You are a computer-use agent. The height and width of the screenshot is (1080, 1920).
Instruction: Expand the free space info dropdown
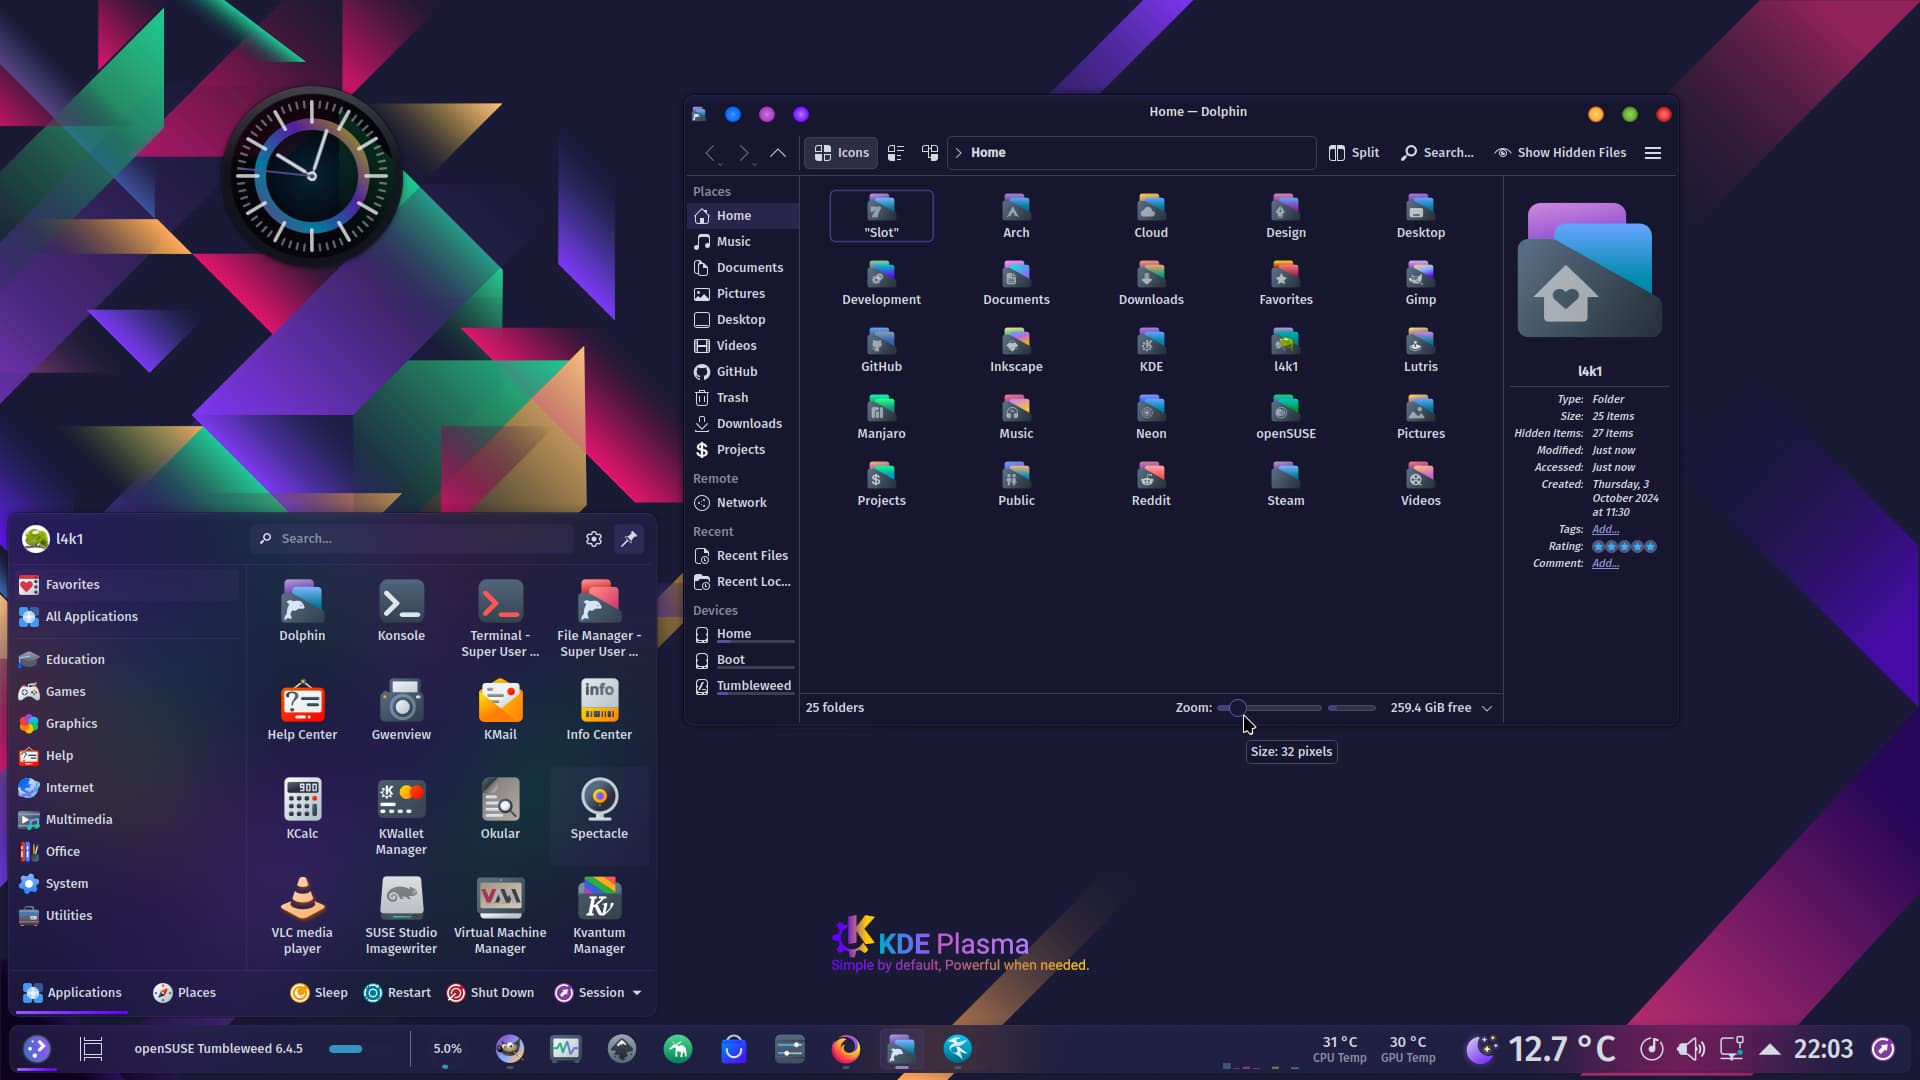click(x=1487, y=708)
